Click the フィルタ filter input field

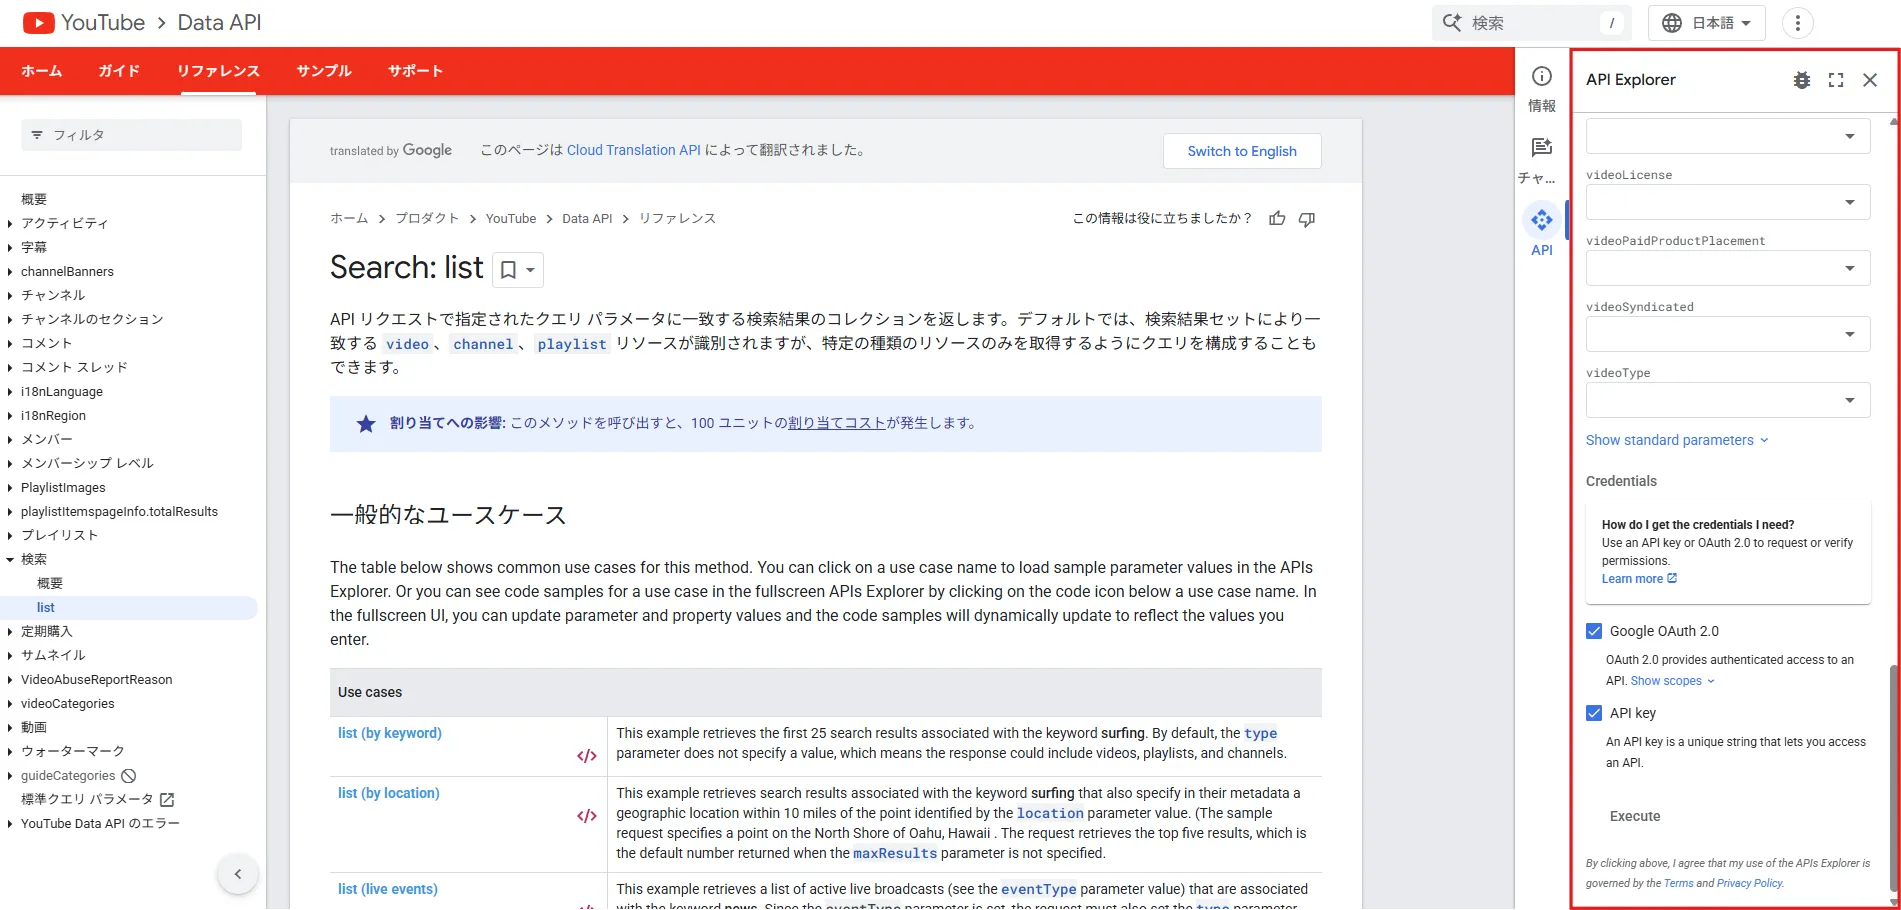(x=132, y=135)
